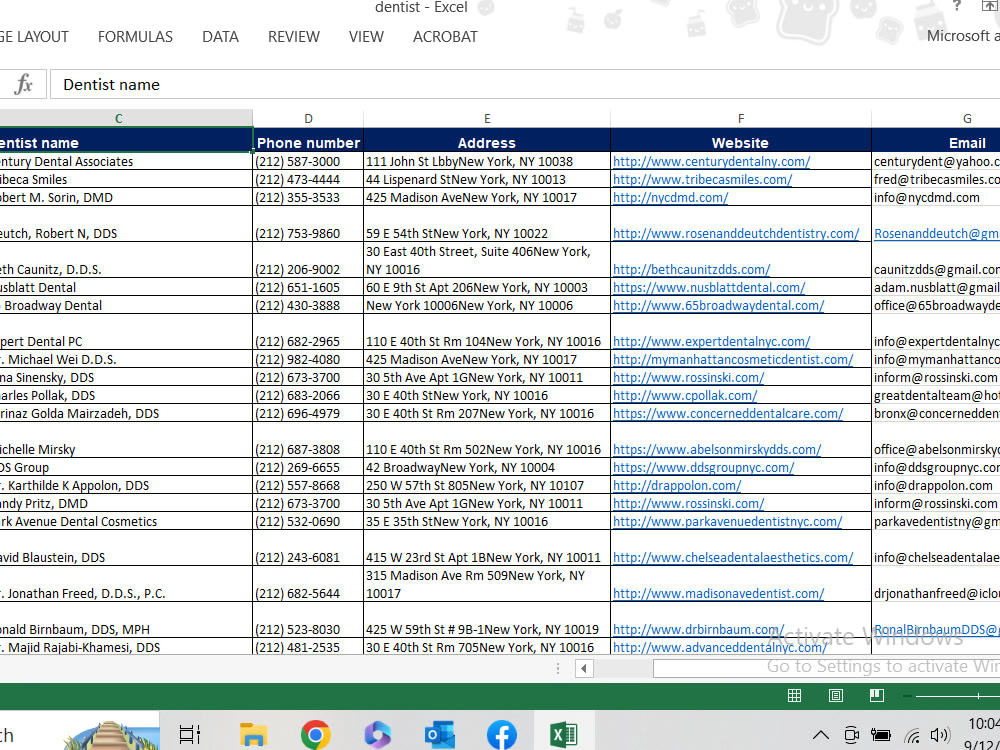
Task: Open the volume speaker tray icon
Action: [939, 735]
